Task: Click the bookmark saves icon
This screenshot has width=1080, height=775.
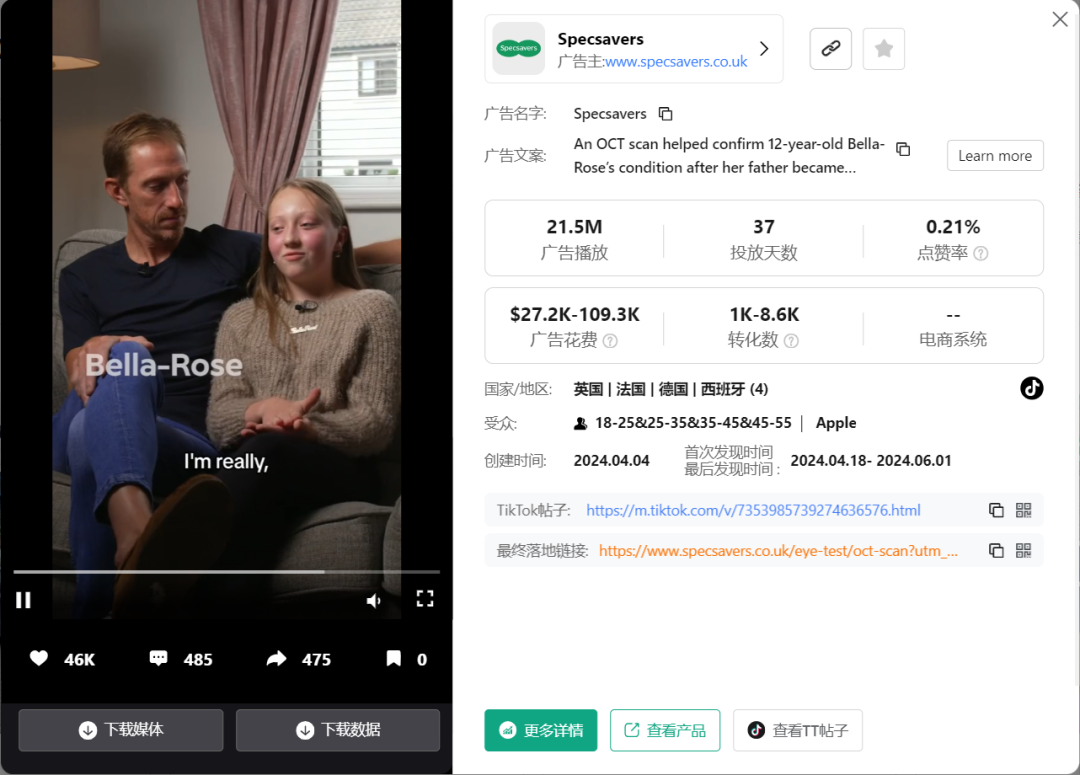Action: coord(393,659)
